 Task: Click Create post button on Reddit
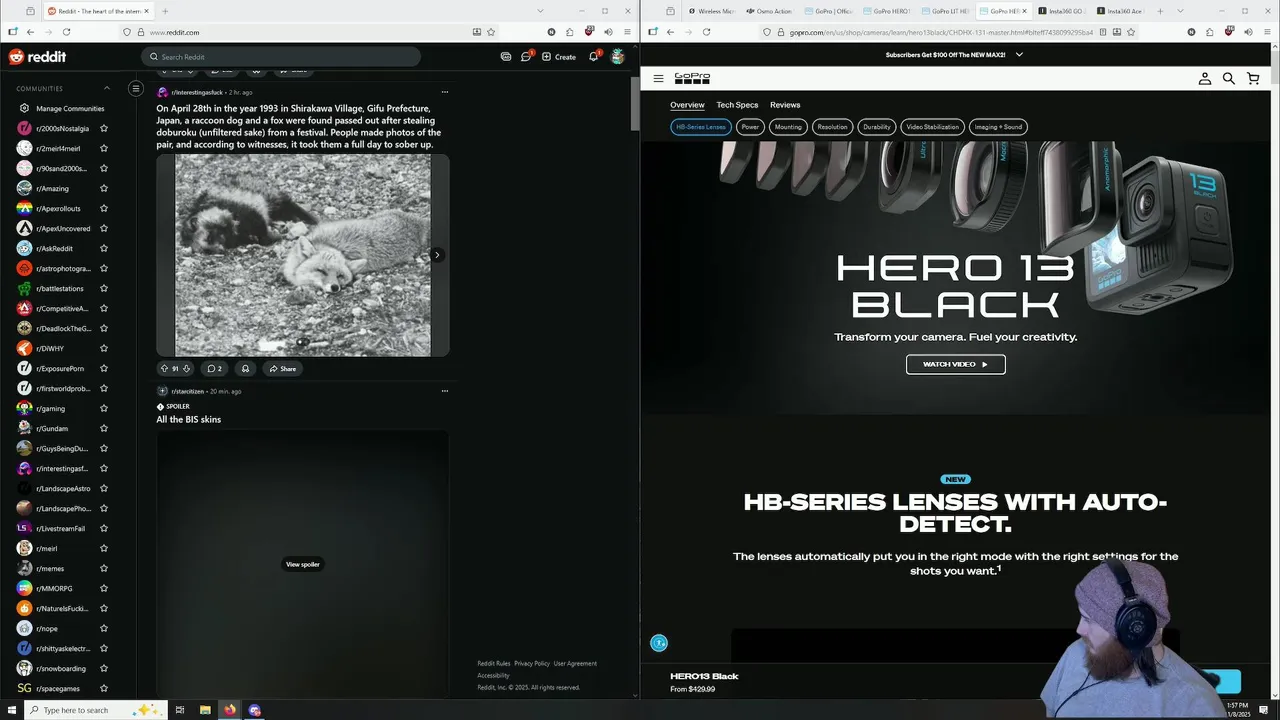[x=559, y=56]
